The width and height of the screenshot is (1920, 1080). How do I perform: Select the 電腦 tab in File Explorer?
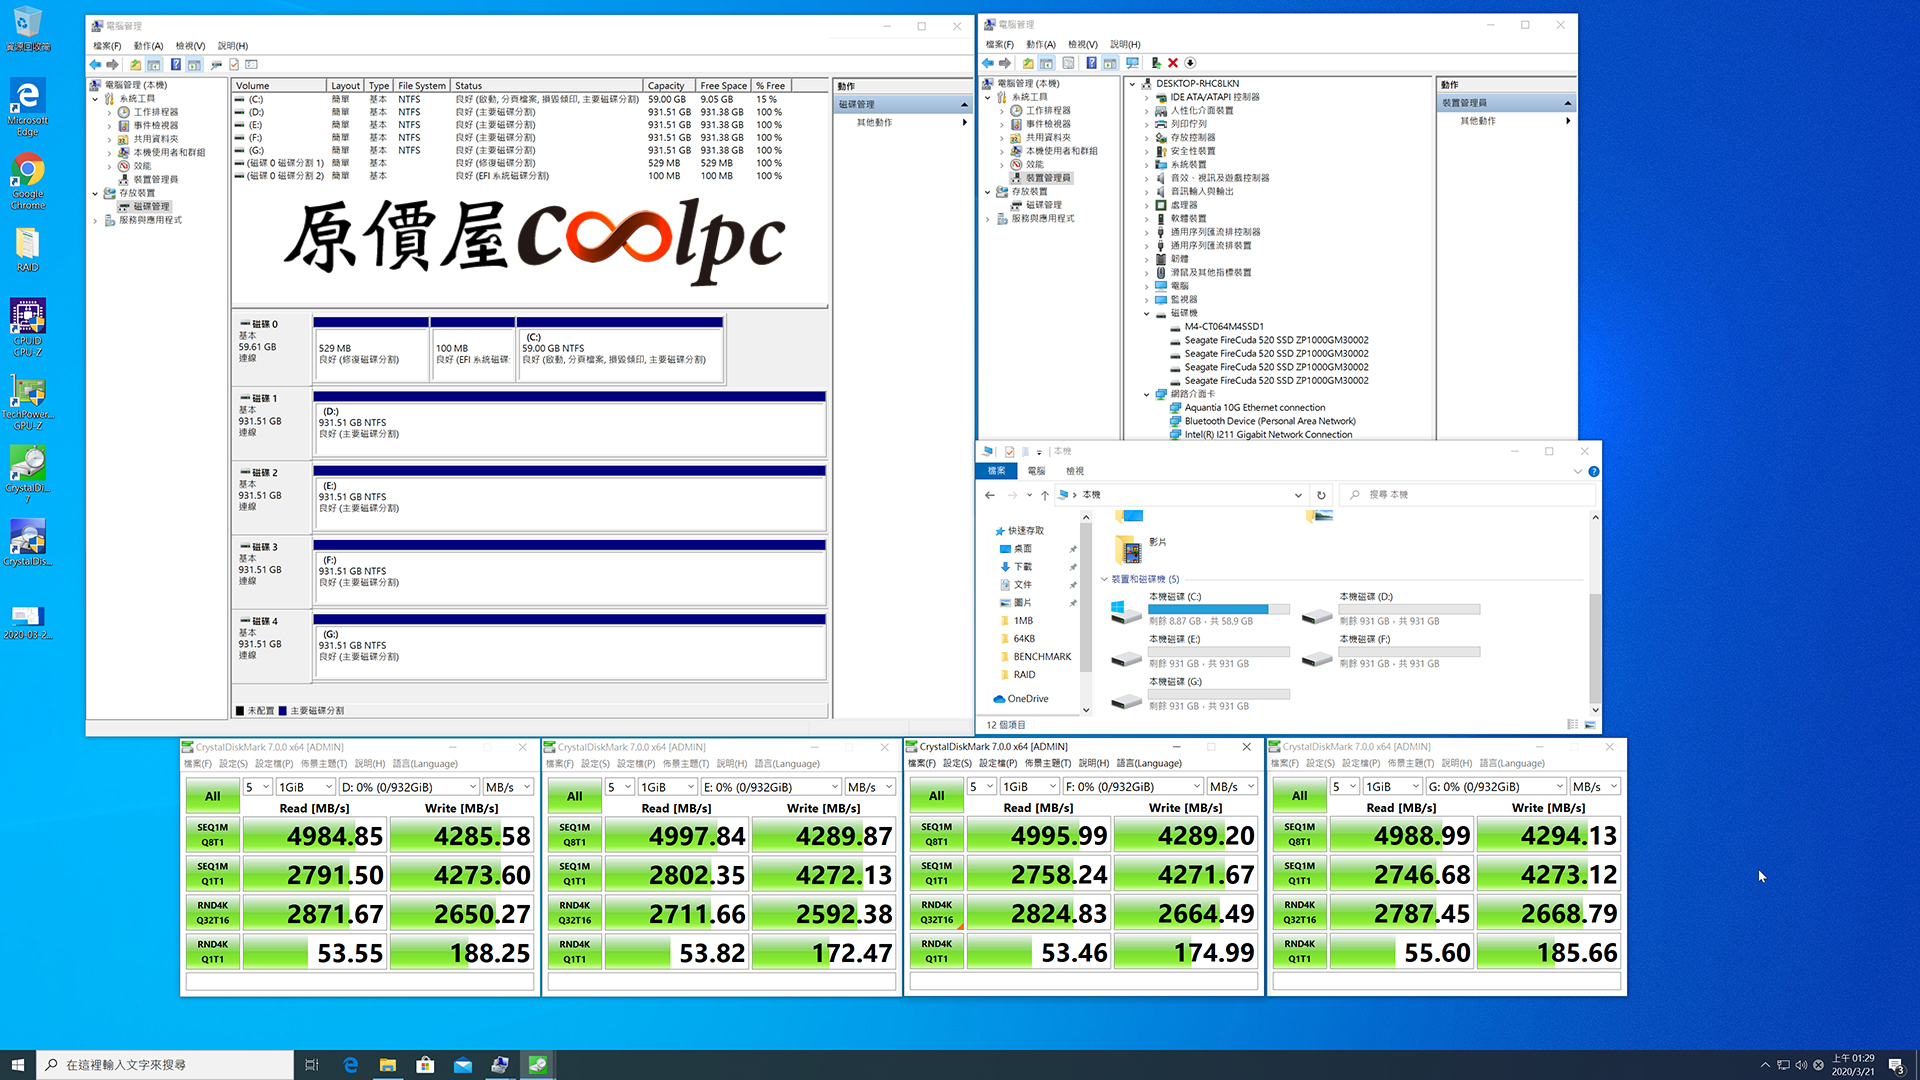1036,471
